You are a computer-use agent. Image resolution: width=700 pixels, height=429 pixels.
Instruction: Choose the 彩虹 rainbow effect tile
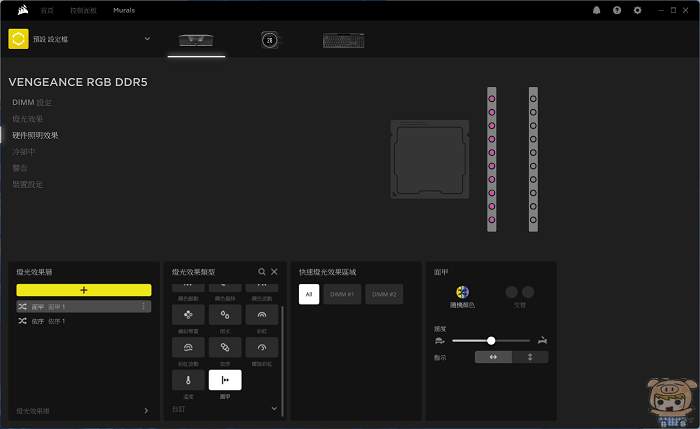coord(262,315)
